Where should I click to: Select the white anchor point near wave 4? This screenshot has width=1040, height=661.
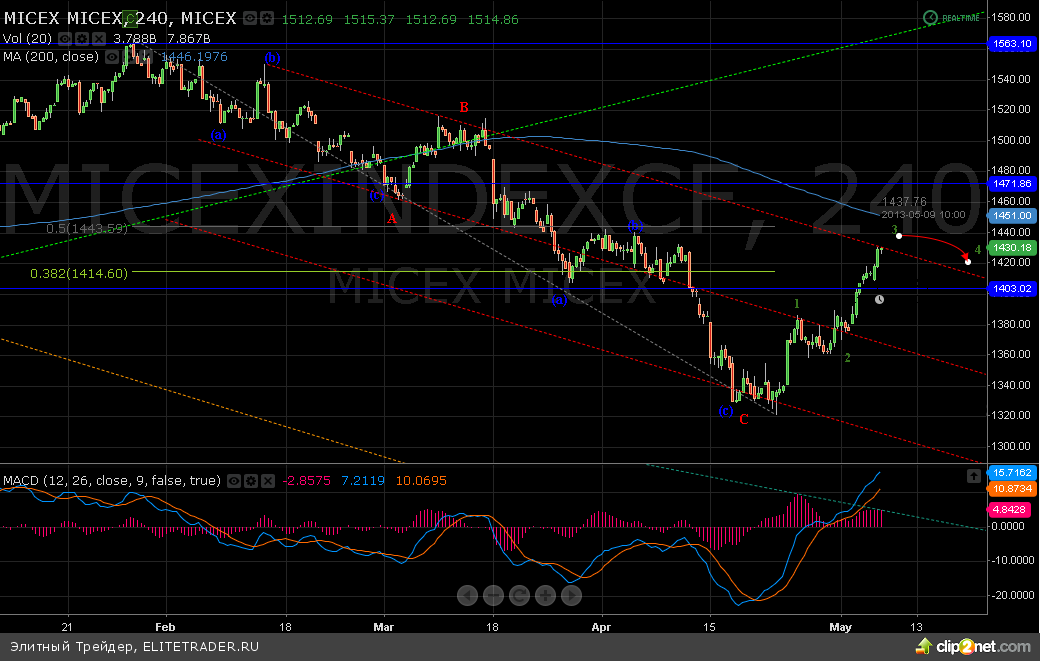pyautogui.click(x=968, y=262)
